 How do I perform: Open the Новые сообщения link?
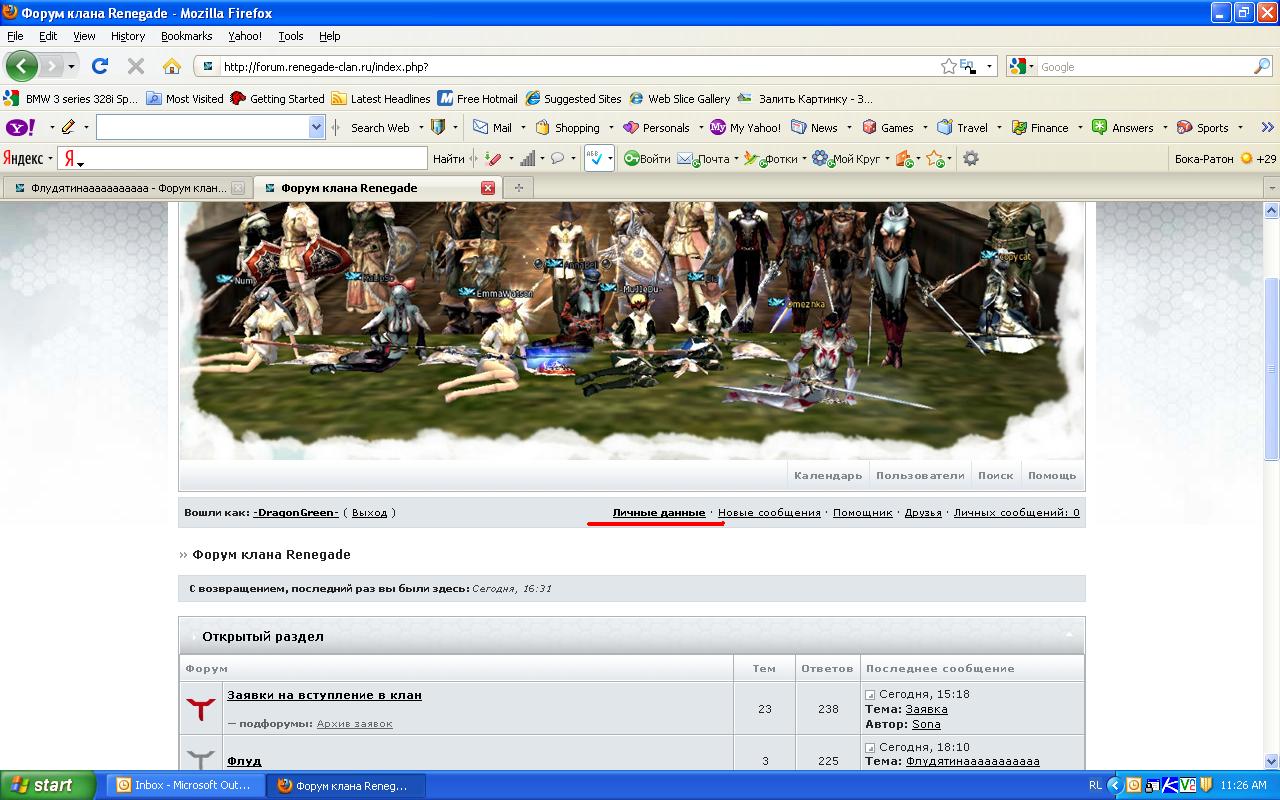coord(769,513)
